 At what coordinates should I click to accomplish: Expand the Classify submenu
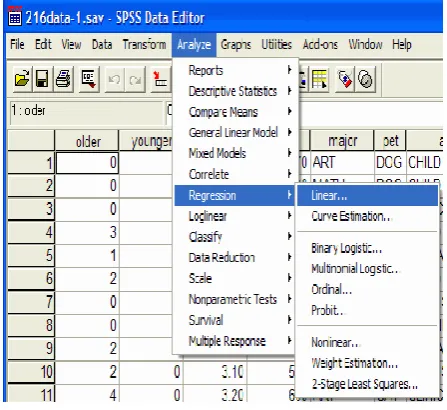click(234, 237)
